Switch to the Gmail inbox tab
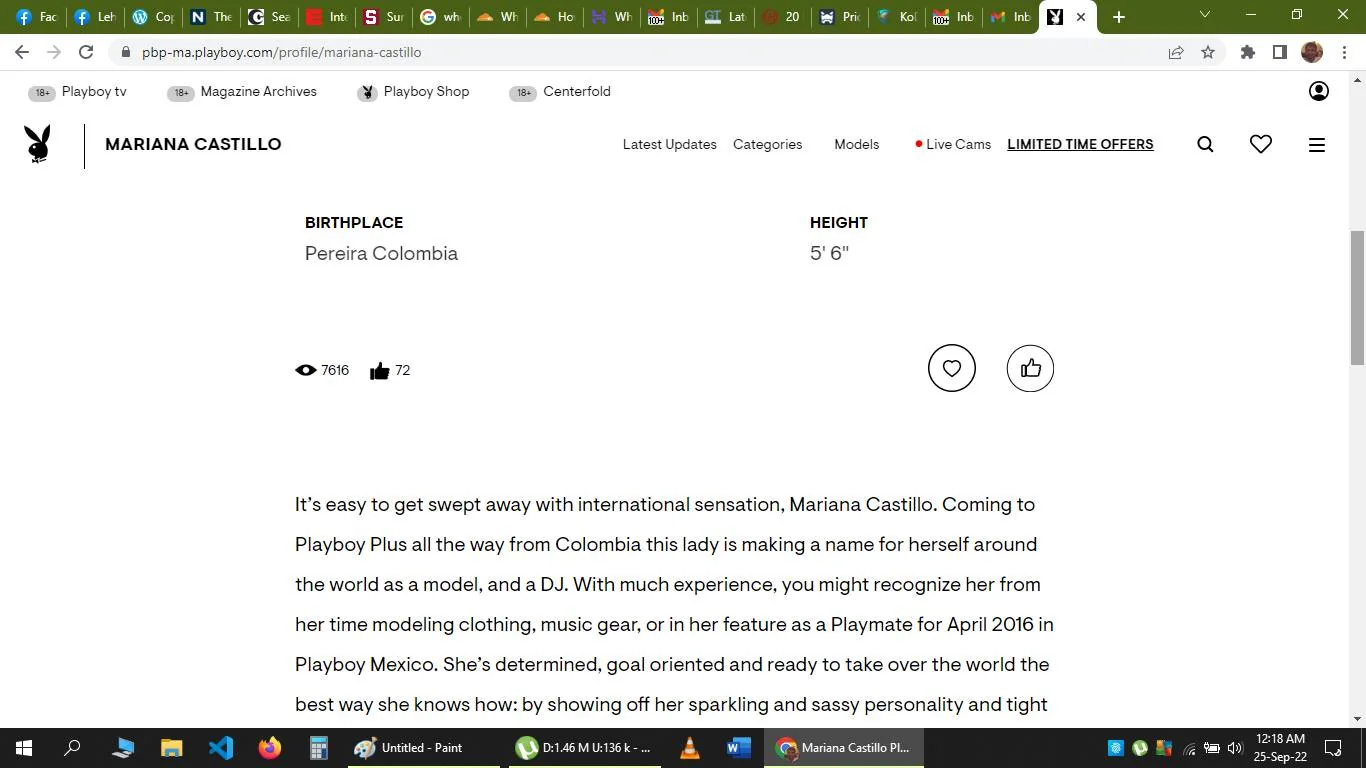 (1009, 17)
